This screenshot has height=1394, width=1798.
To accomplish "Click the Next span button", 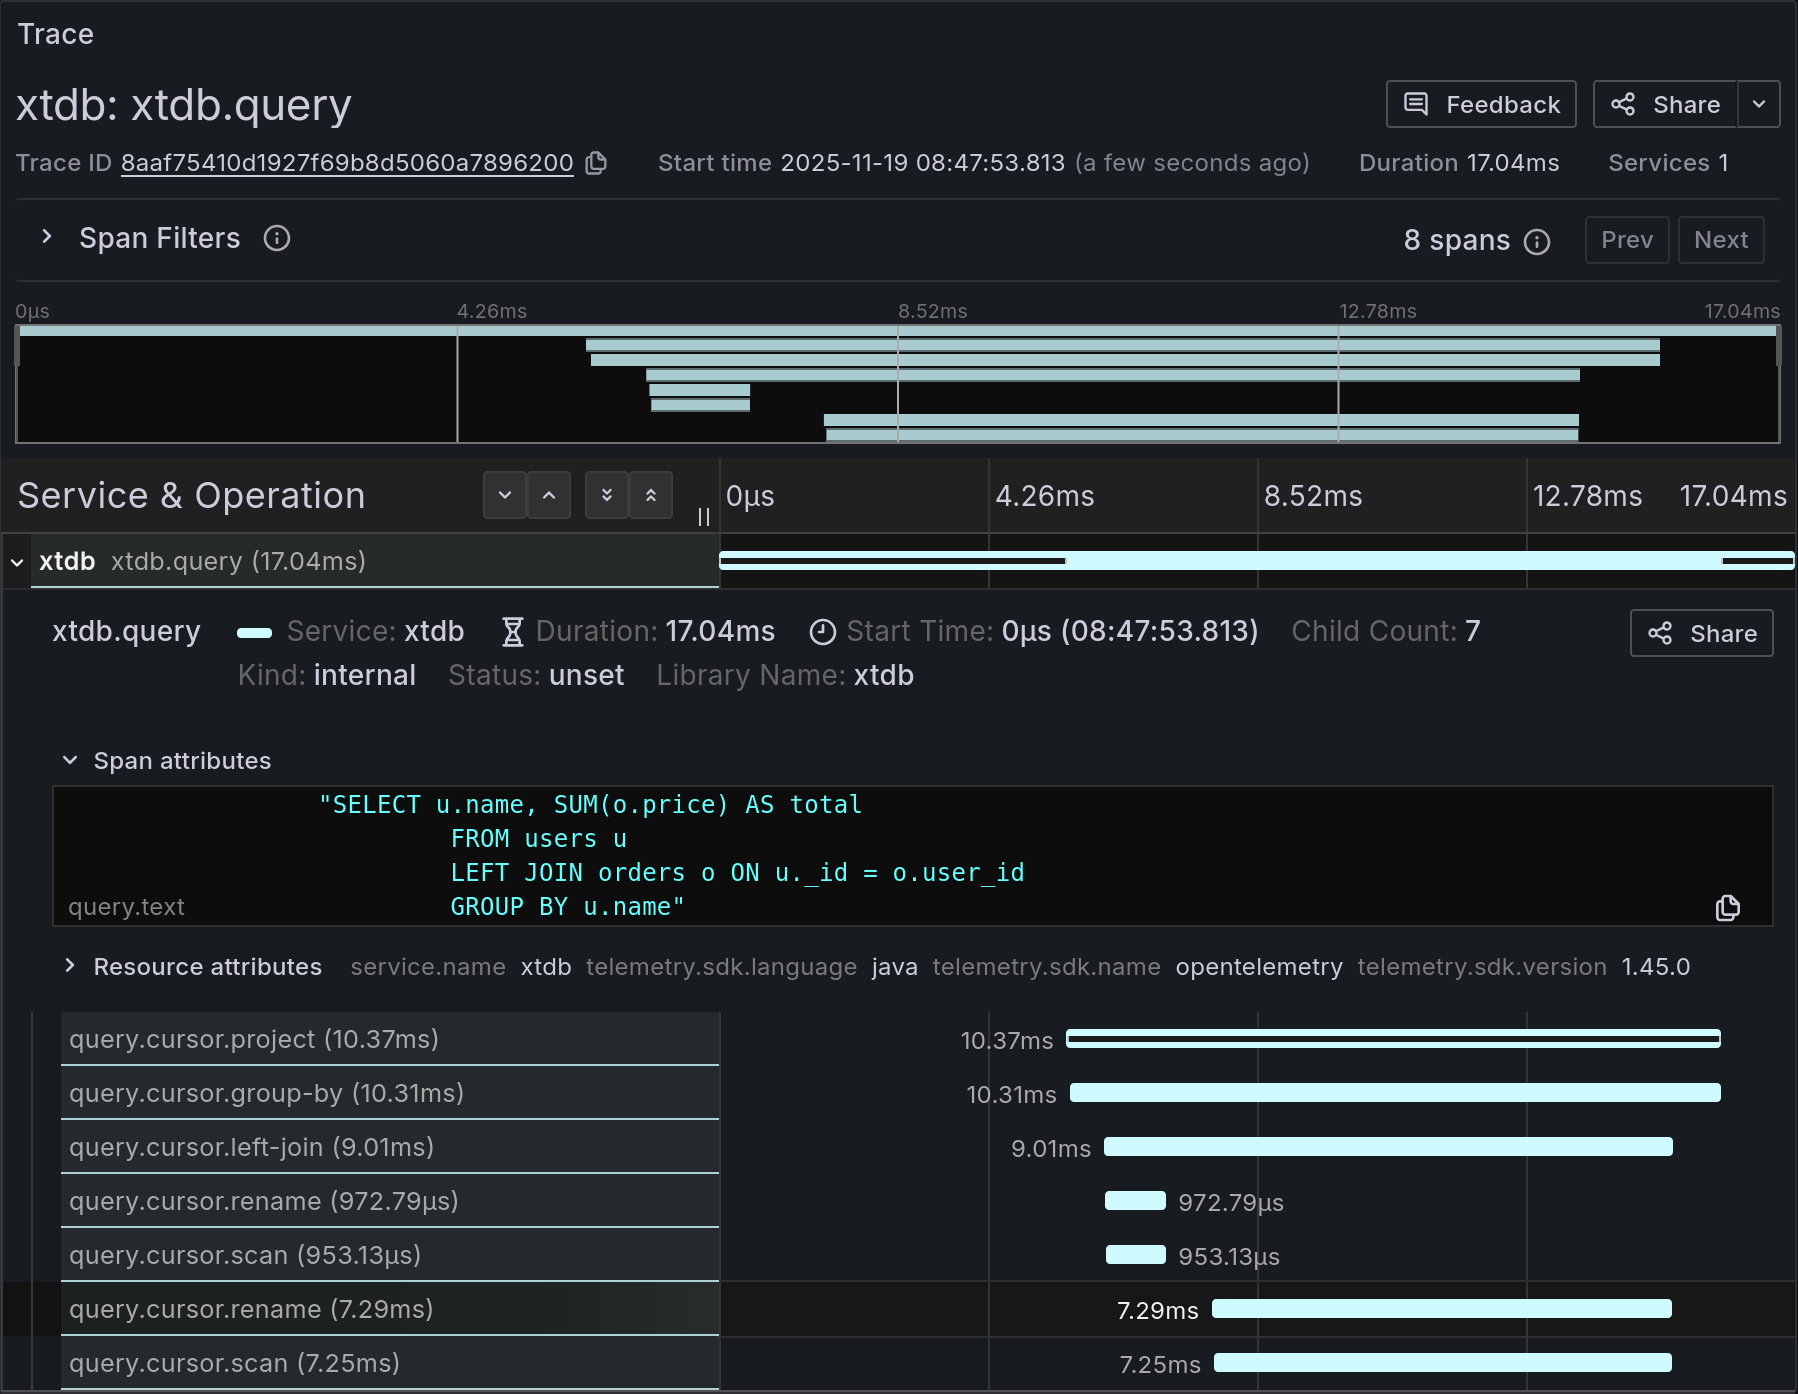I will 1721,240.
